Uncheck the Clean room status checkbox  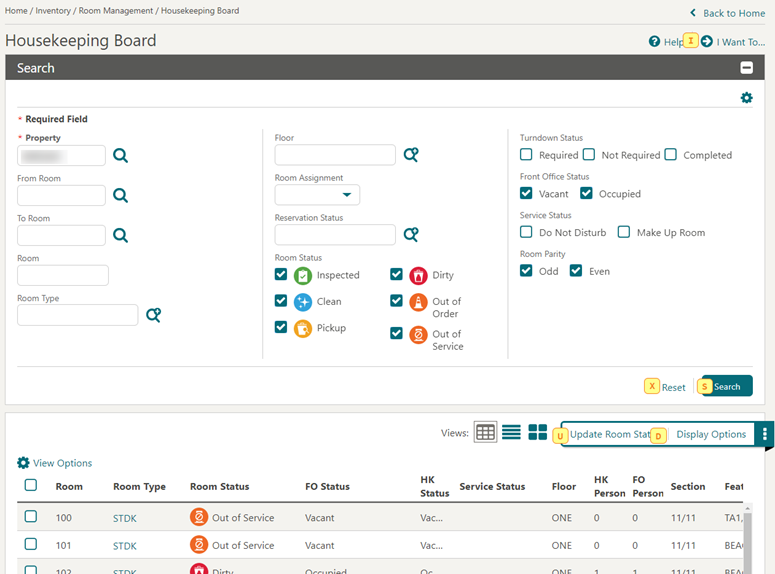tap(281, 301)
